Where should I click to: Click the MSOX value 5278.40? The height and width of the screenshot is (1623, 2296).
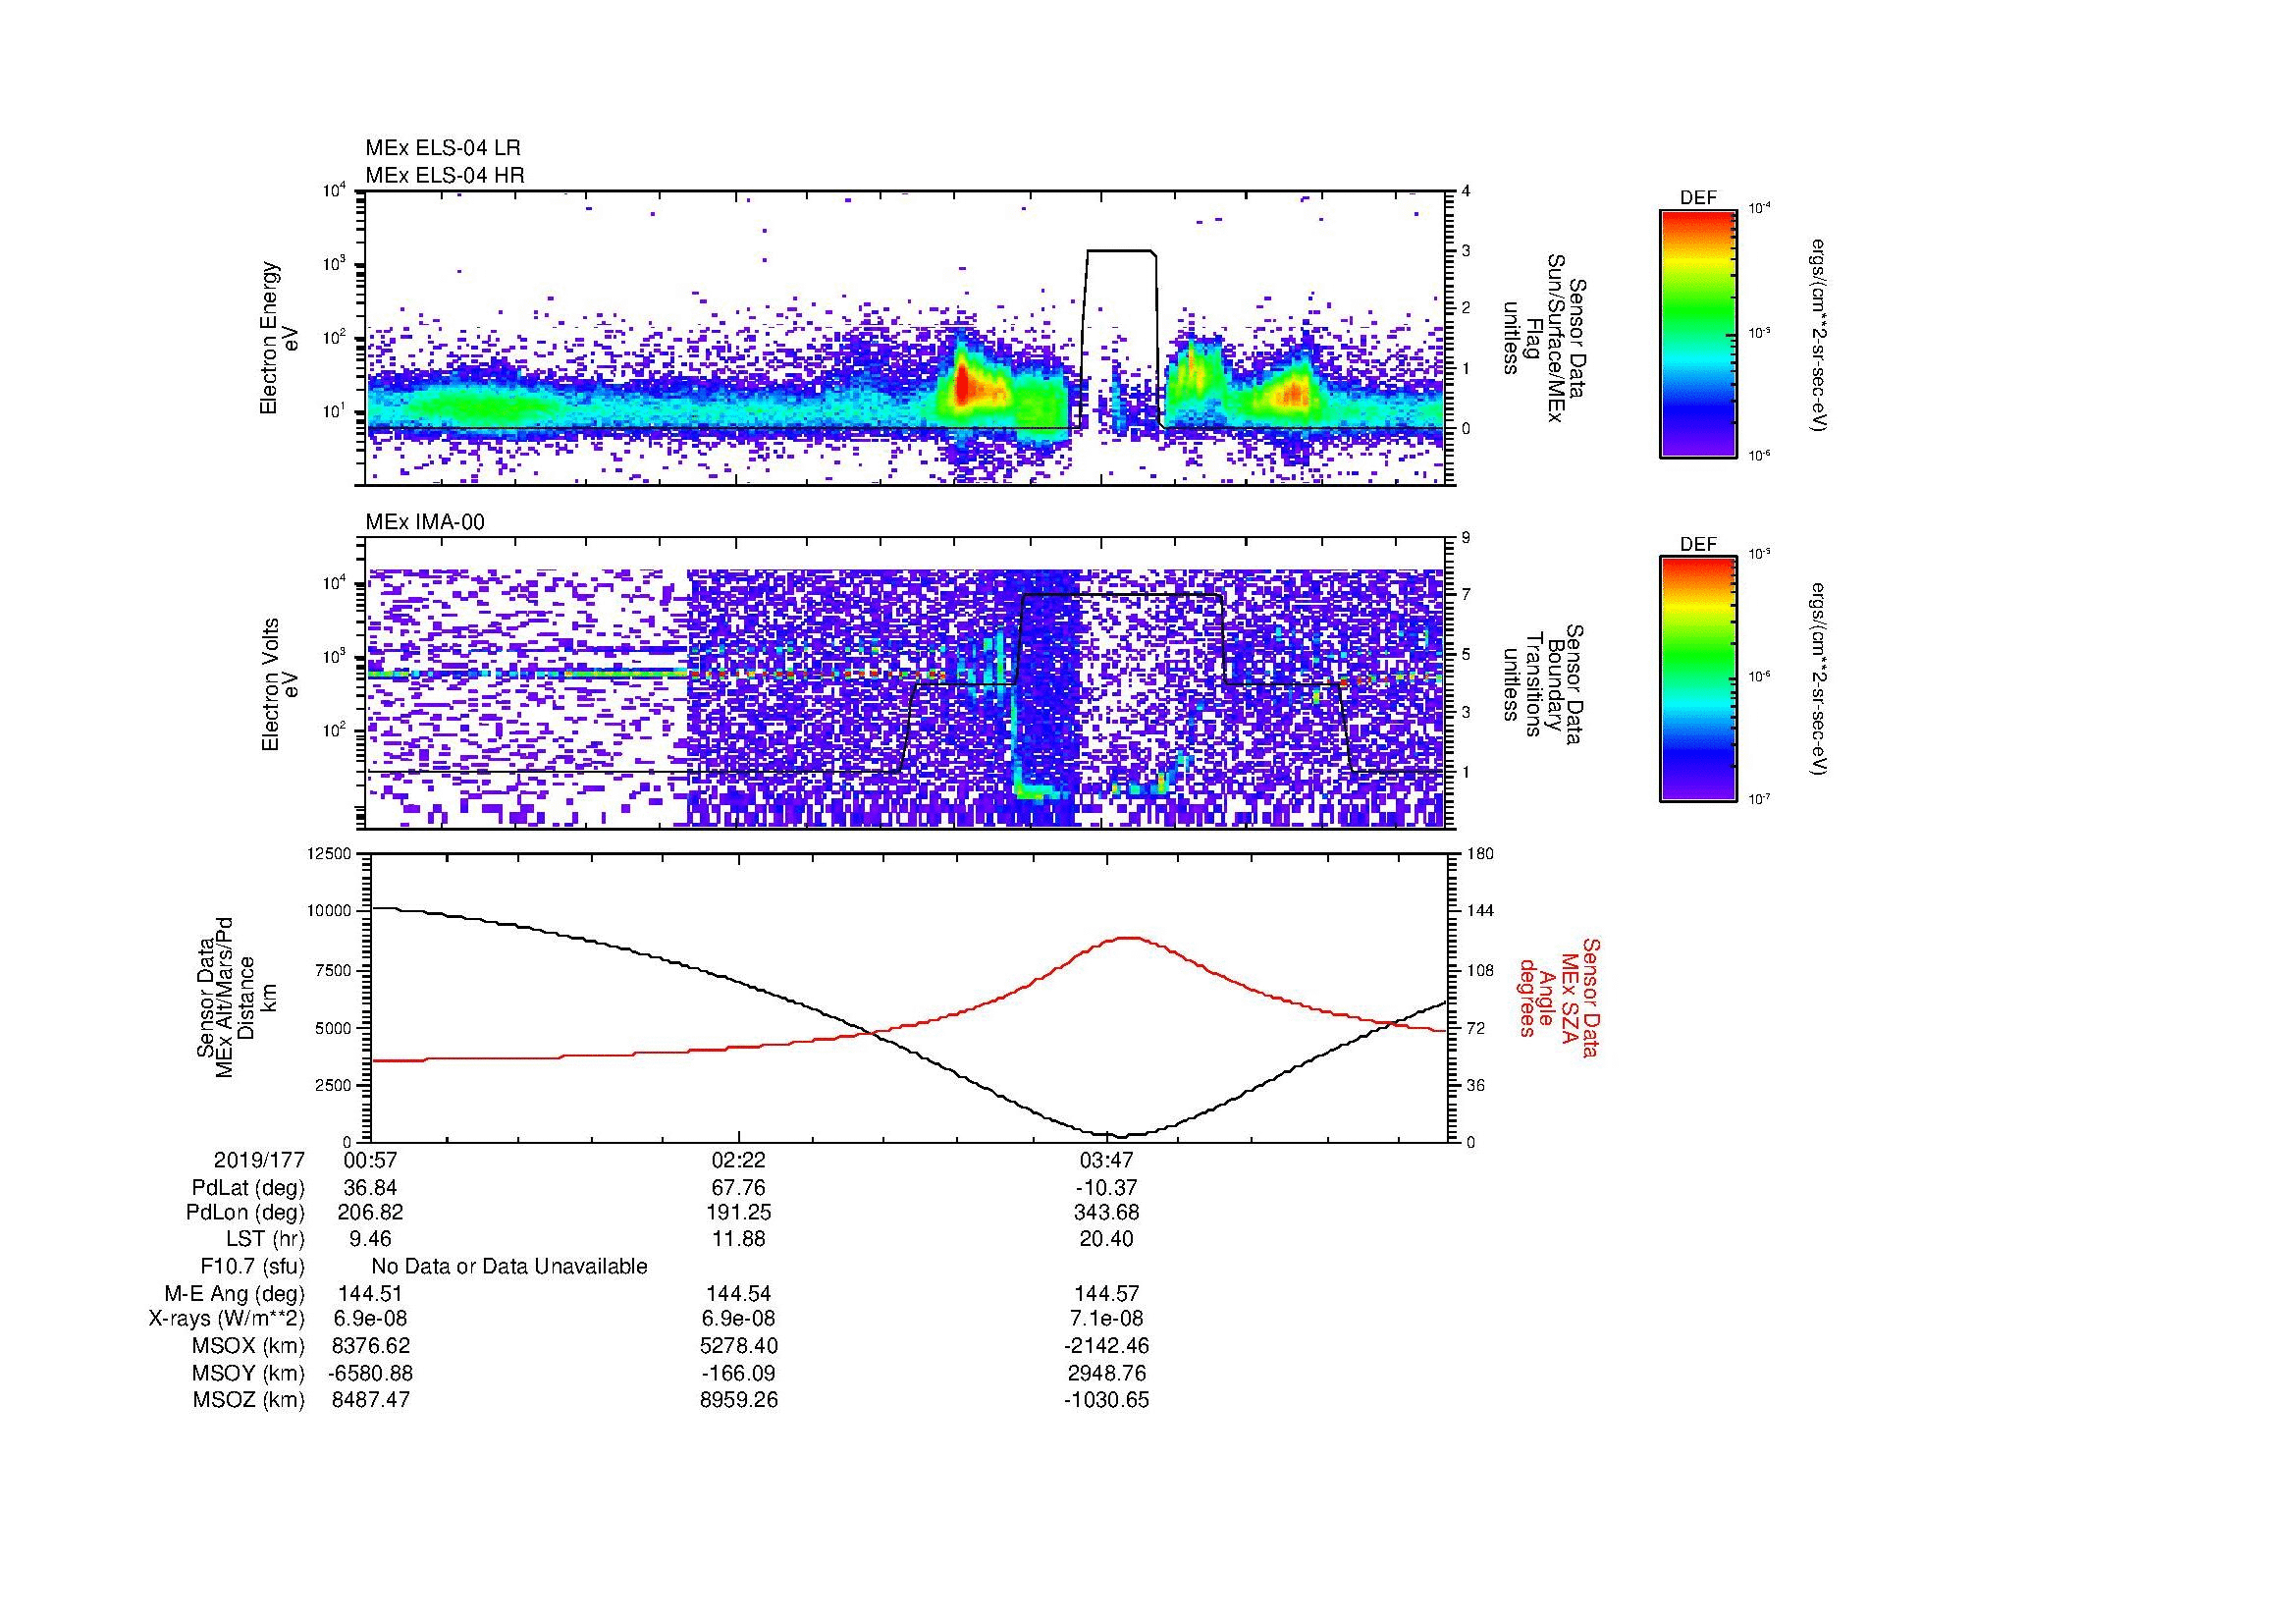tap(738, 1346)
